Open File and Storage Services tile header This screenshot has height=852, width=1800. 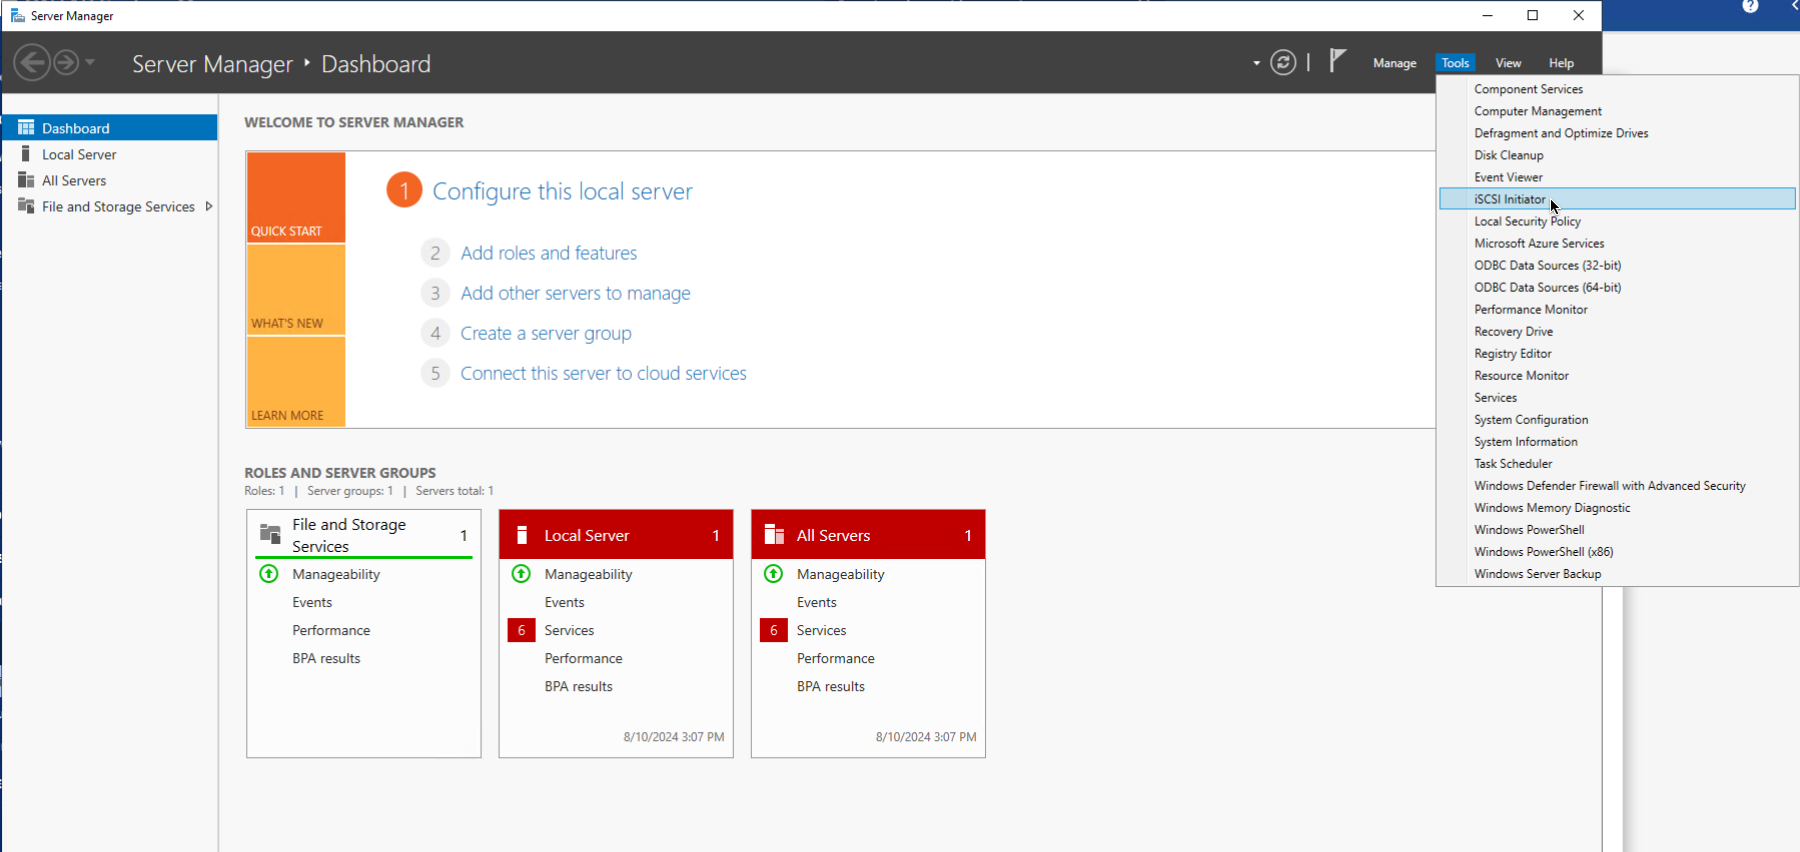(x=364, y=535)
